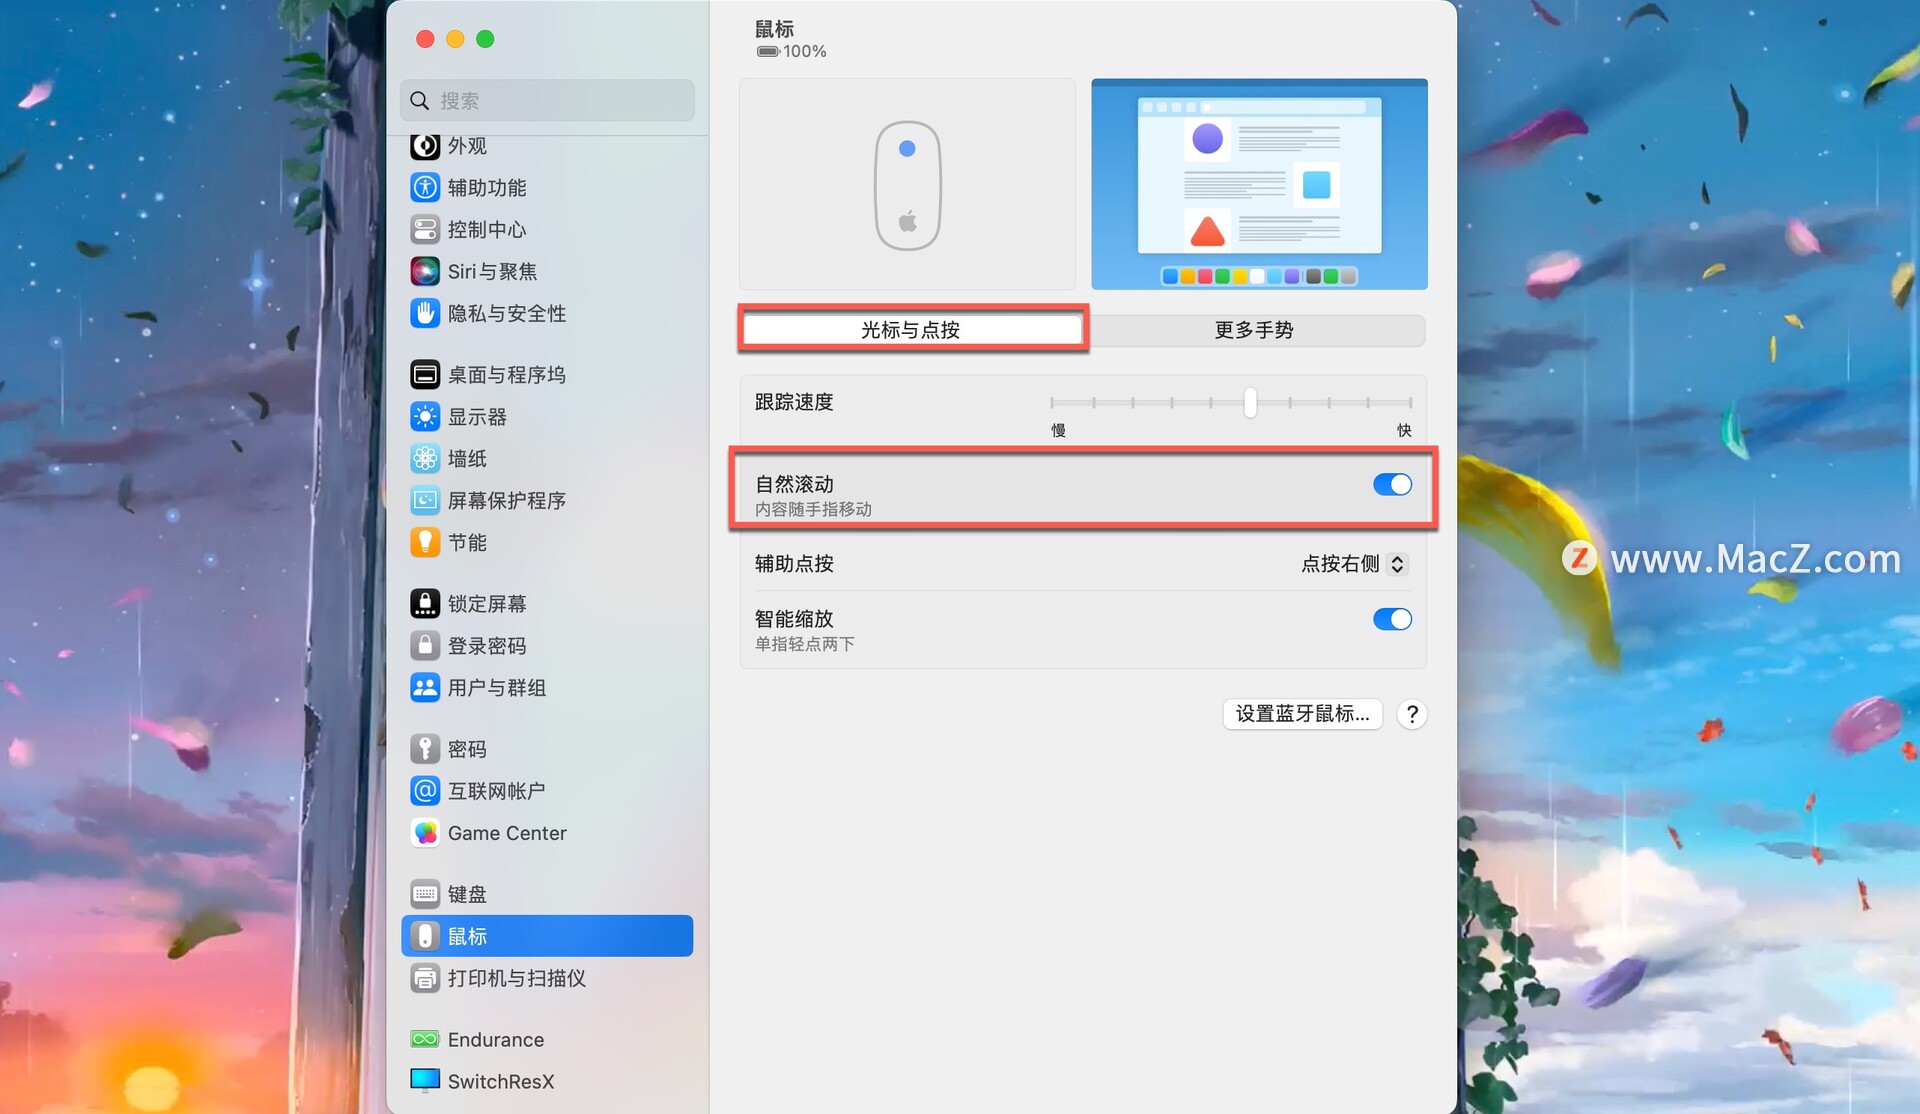The width and height of the screenshot is (1920, 1114).
Task: Open SwitchResX settings from sidebar
Action: click(425, 1080)
